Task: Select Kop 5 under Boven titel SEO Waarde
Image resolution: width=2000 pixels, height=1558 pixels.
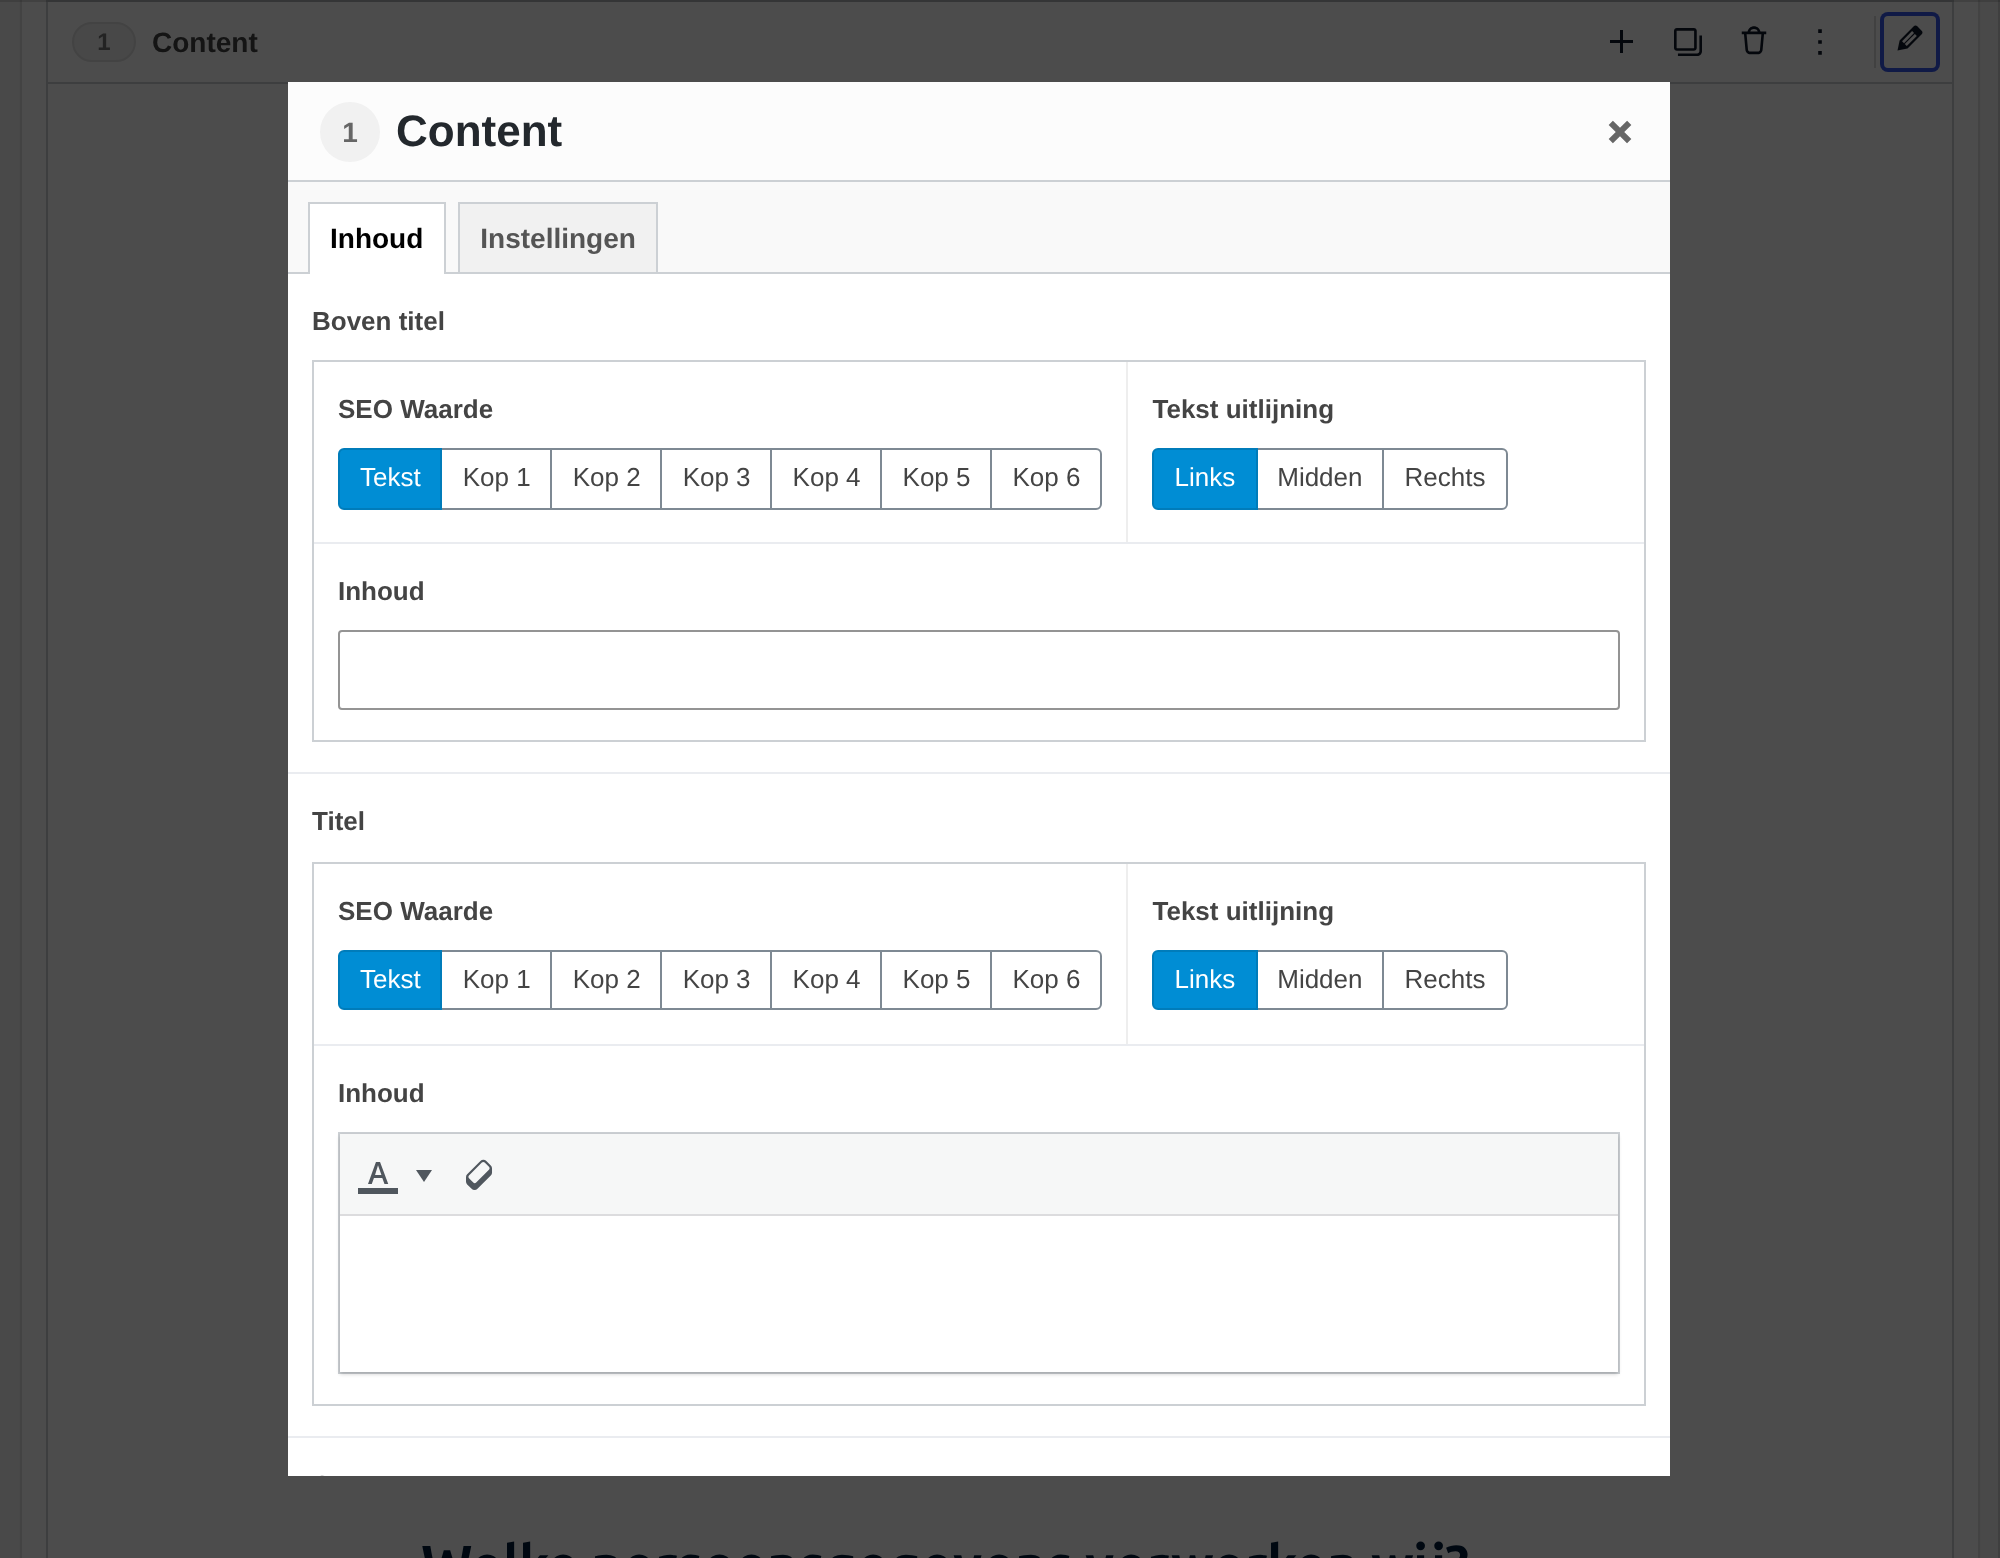Action: click(x=936, y=479)
